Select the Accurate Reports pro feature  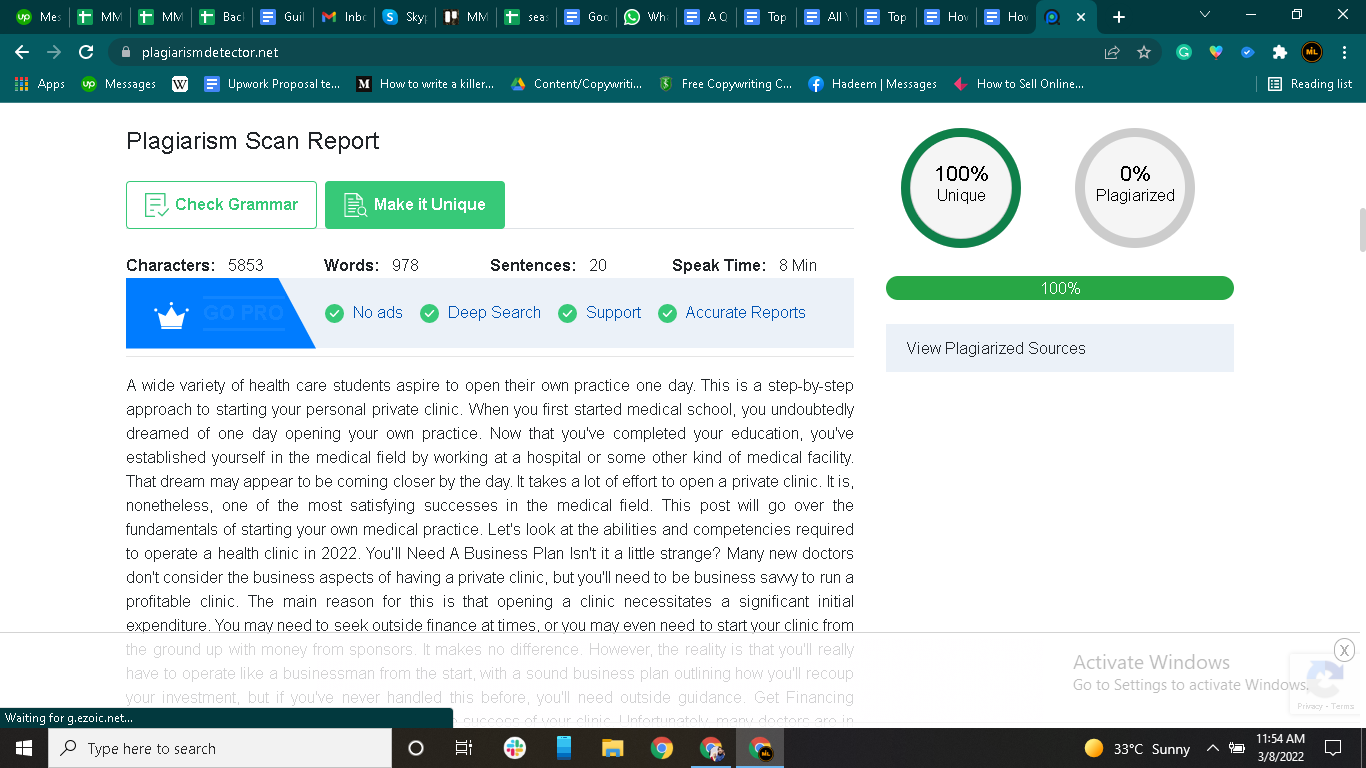pyautogui.click(x=732, y=313)
